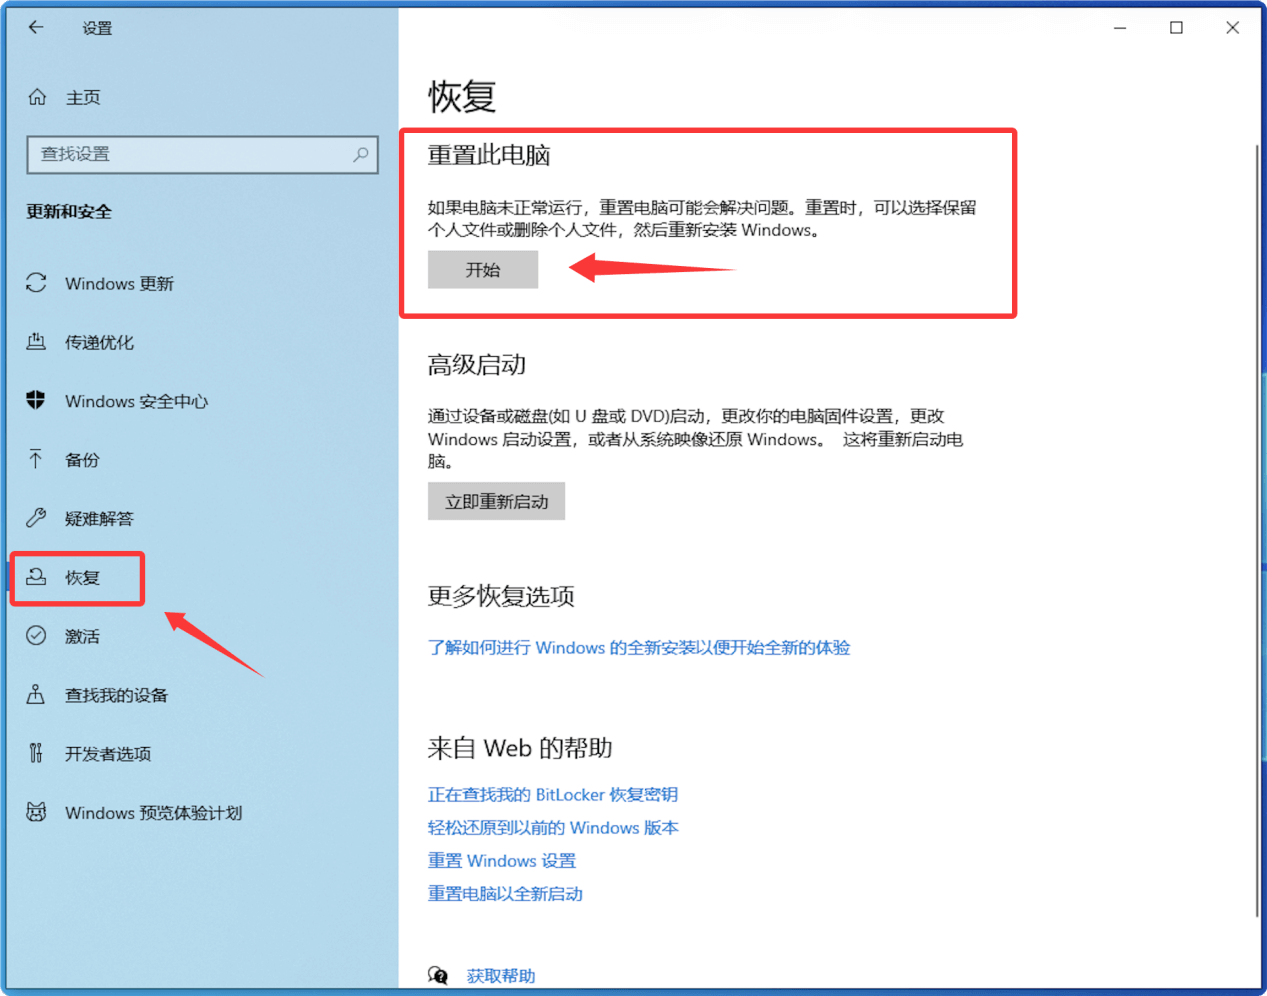Open 重置 Windows 设置 help link
The image size is (1267, 996).
pos(502,861)
